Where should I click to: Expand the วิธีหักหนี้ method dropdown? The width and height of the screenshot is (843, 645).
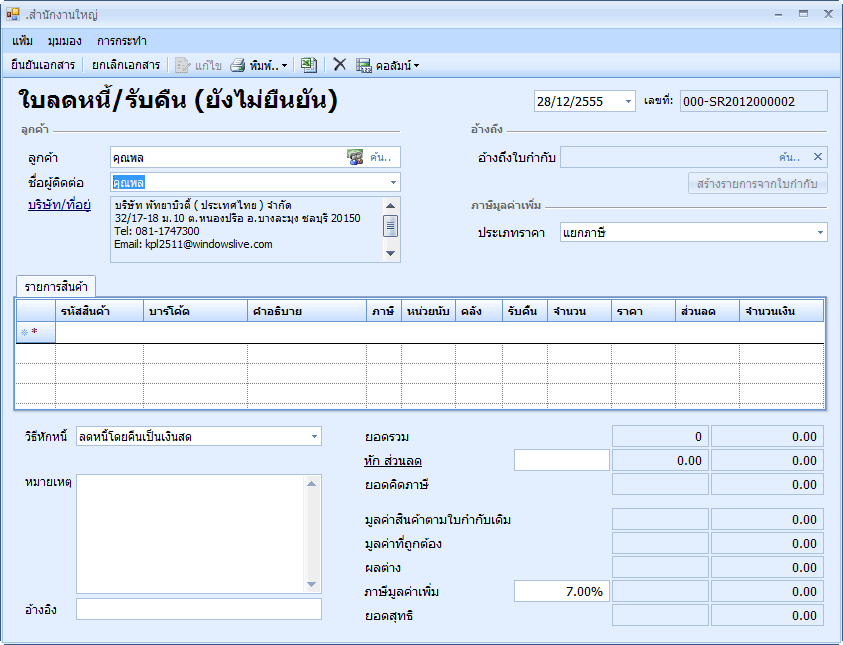click(314, 436)
